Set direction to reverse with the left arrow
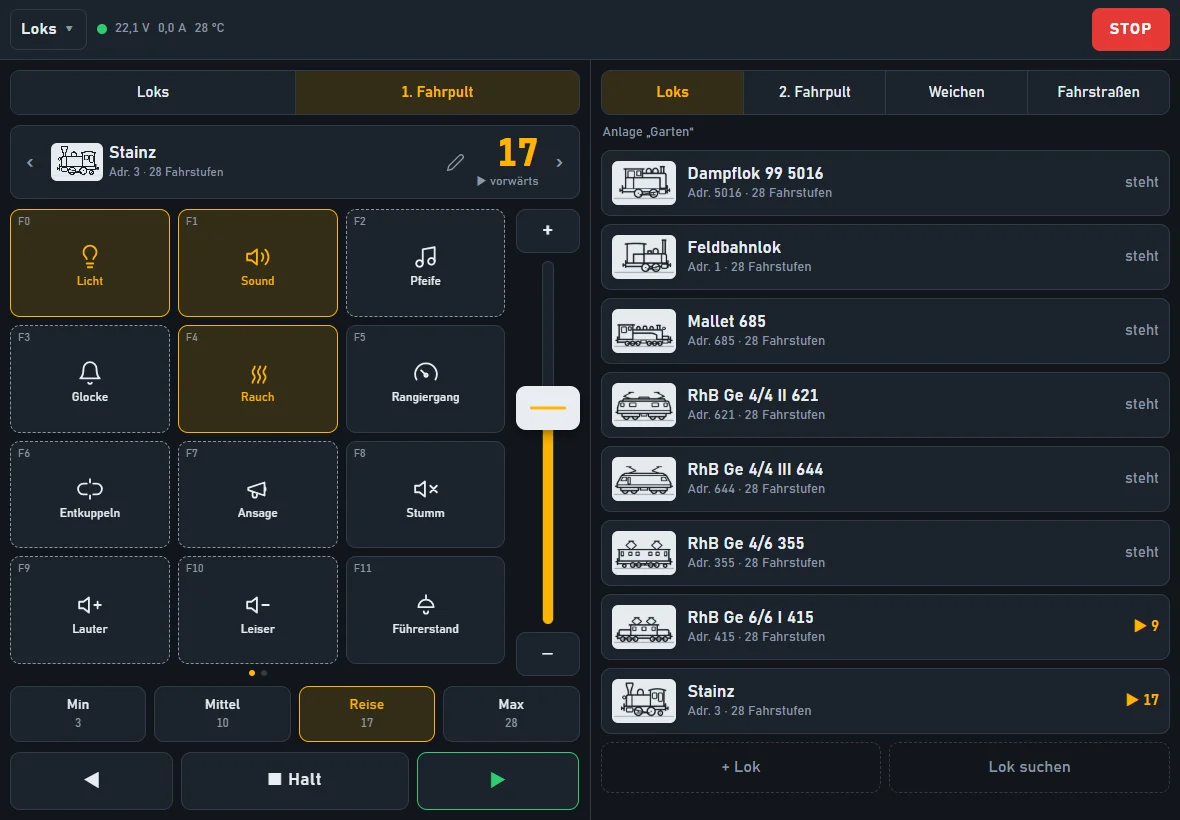1180x820 pixels. [x=91, y=780]
